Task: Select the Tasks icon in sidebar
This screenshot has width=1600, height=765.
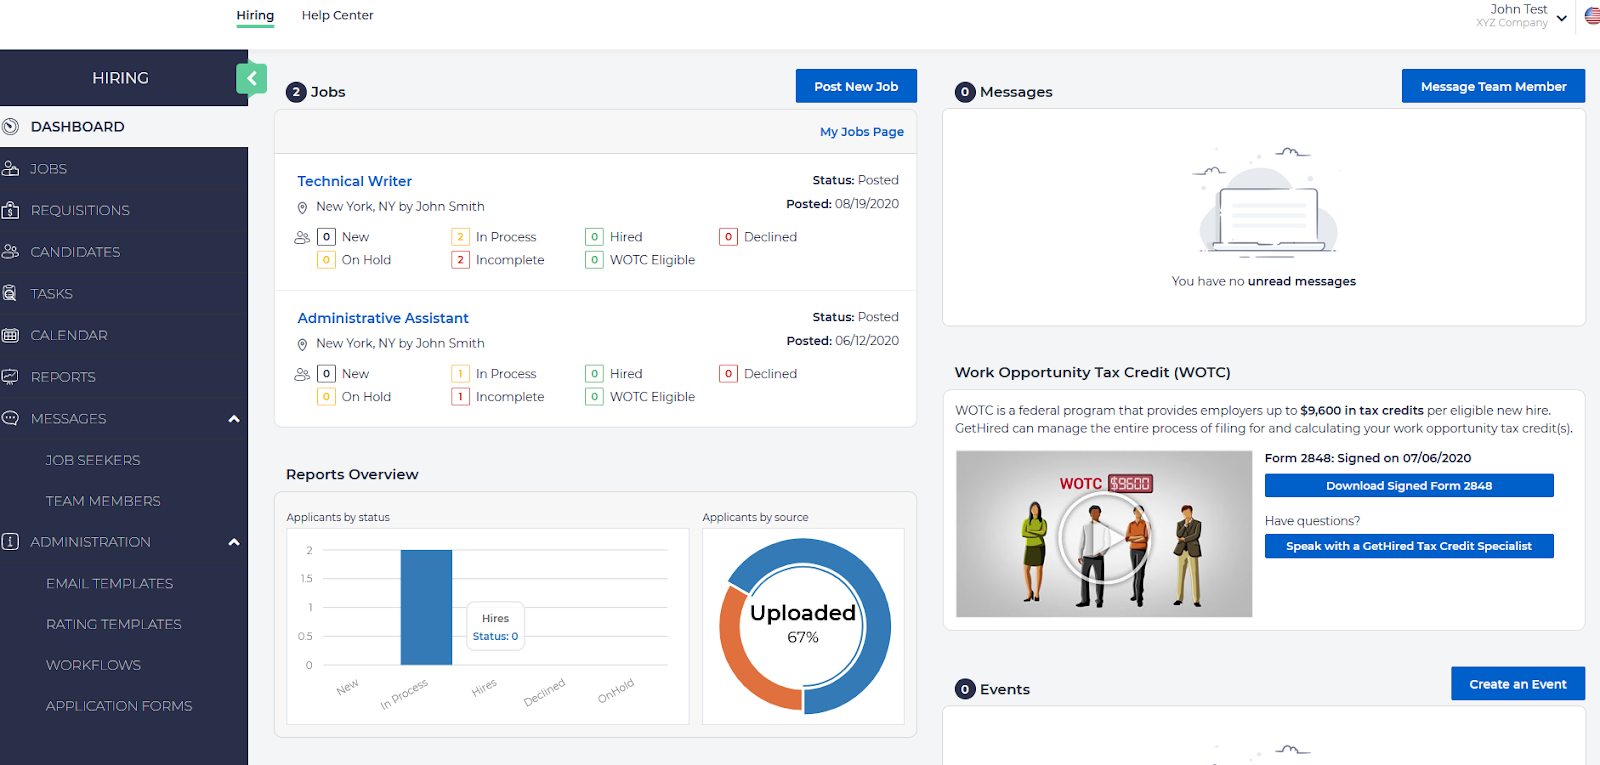Action: (11, 294)
